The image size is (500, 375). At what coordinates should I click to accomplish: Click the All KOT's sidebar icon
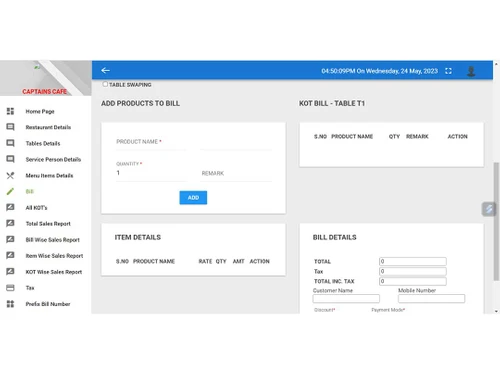pyautogui.click(x=10, y=207)
